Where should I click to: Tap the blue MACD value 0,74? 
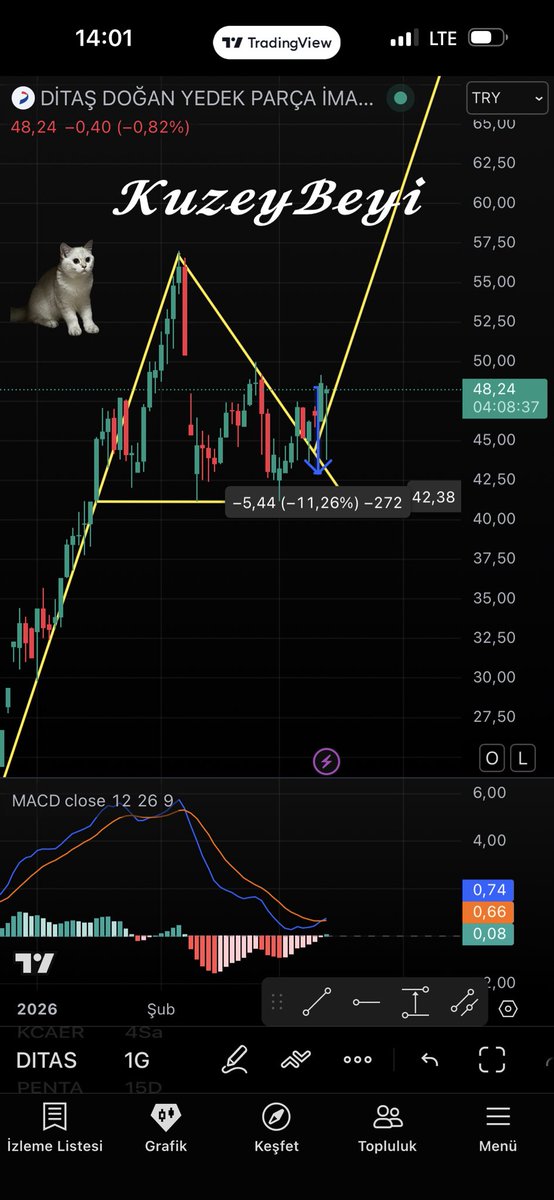(x=490, y=891)
